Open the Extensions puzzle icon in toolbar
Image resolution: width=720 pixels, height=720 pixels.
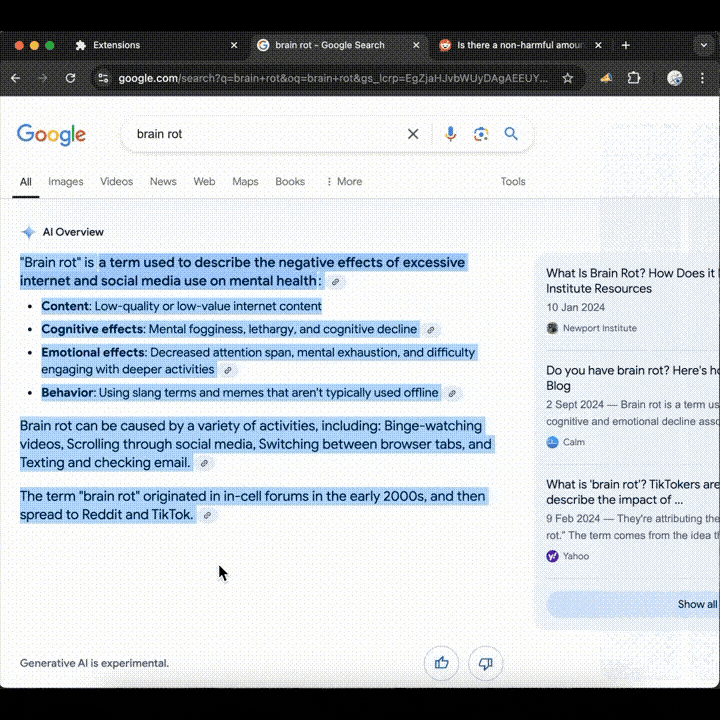coord(634,78)
